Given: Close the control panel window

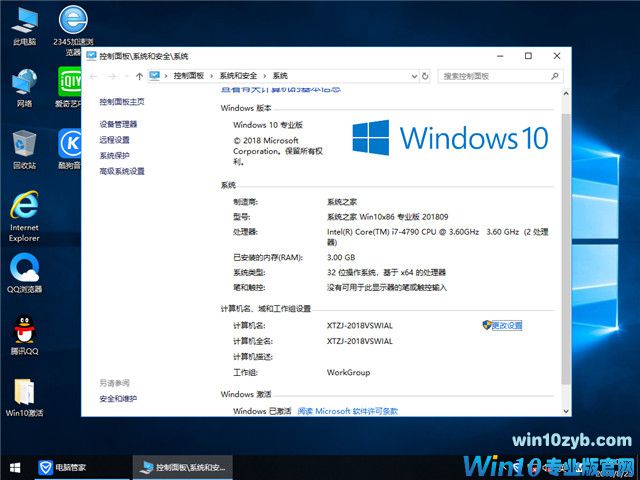Looking at the screenshot, I should click(x=557, y=56).
